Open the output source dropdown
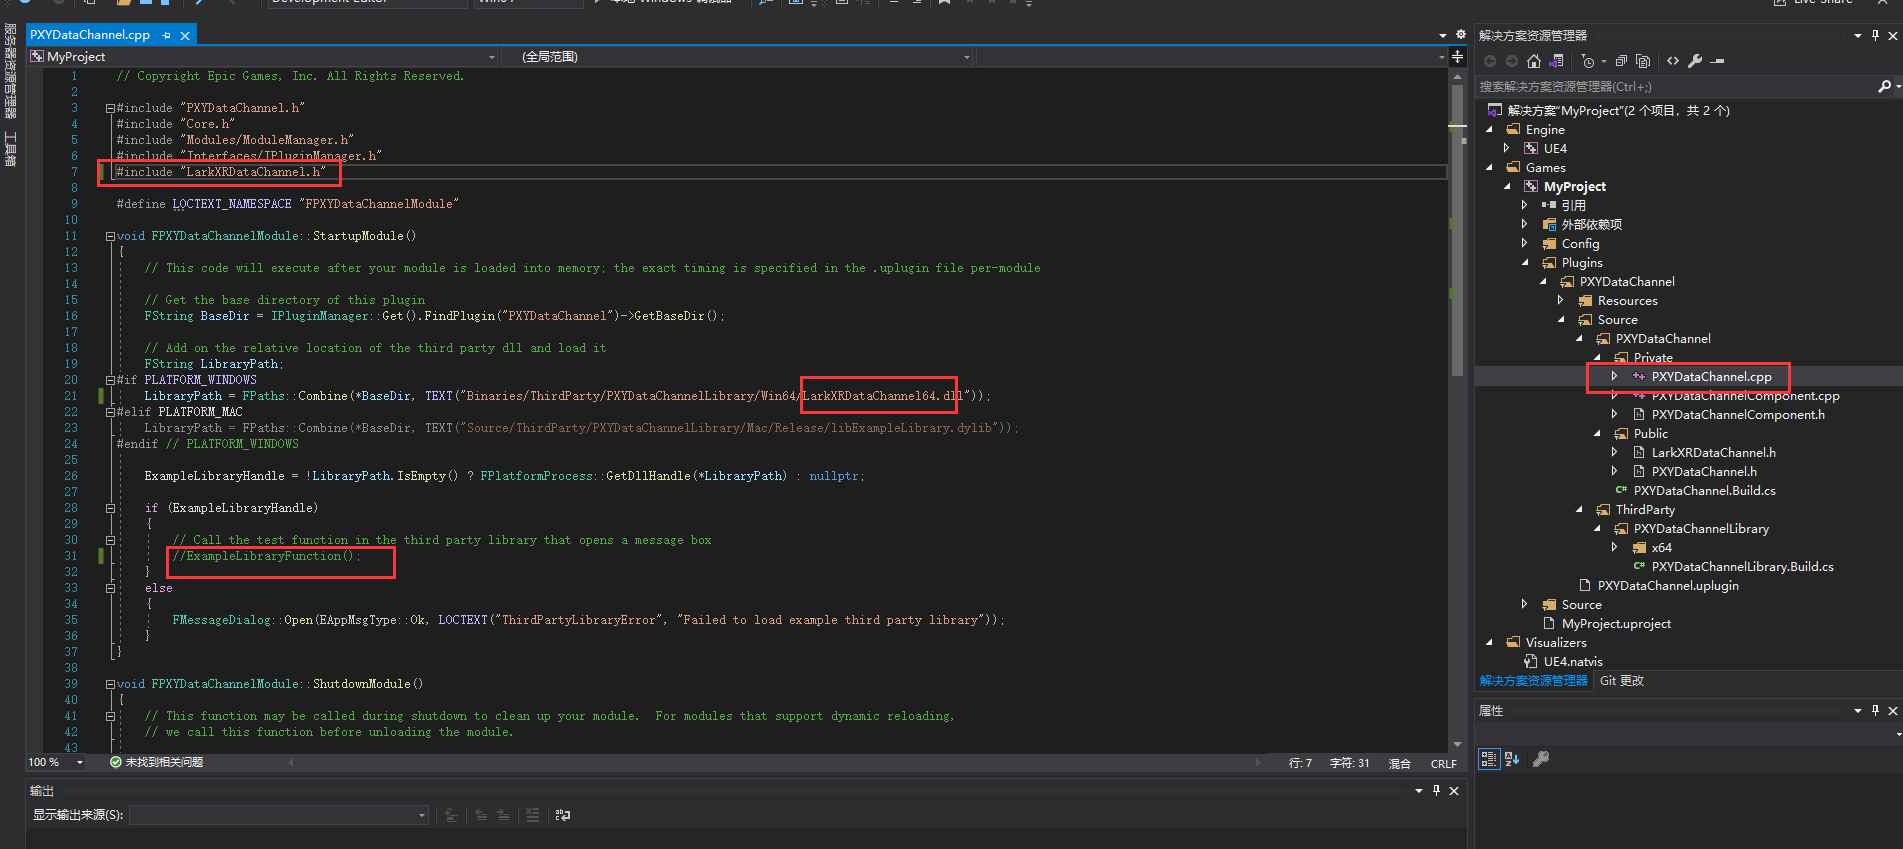The height and width of the screenshot is (849, 1903). (279, 815)
